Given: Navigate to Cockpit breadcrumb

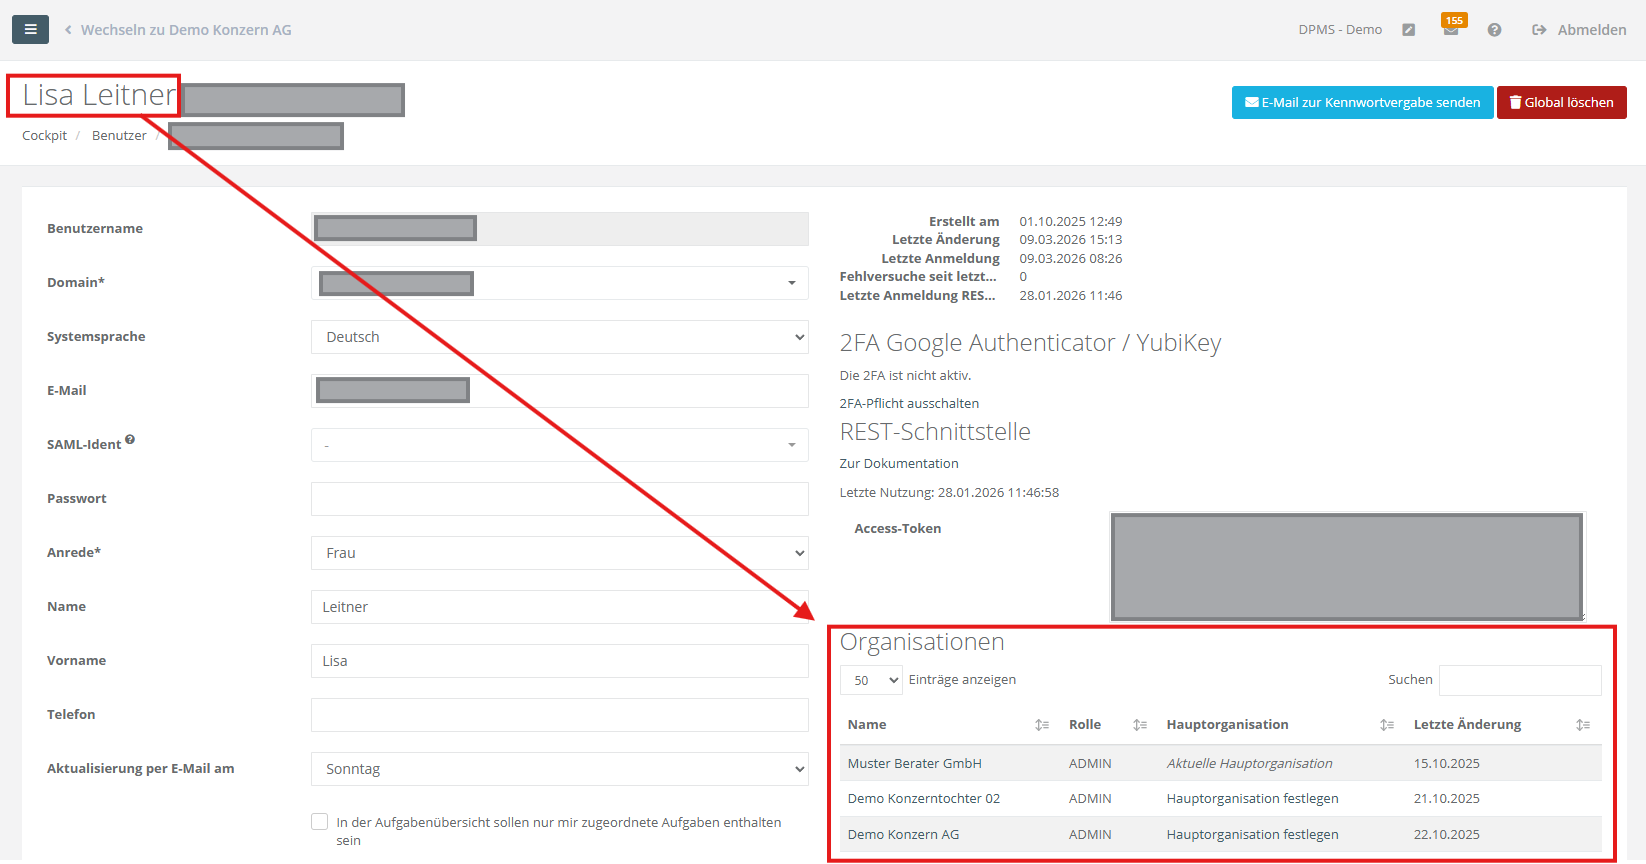Looking at the screenshot, I should click(44, 136).
